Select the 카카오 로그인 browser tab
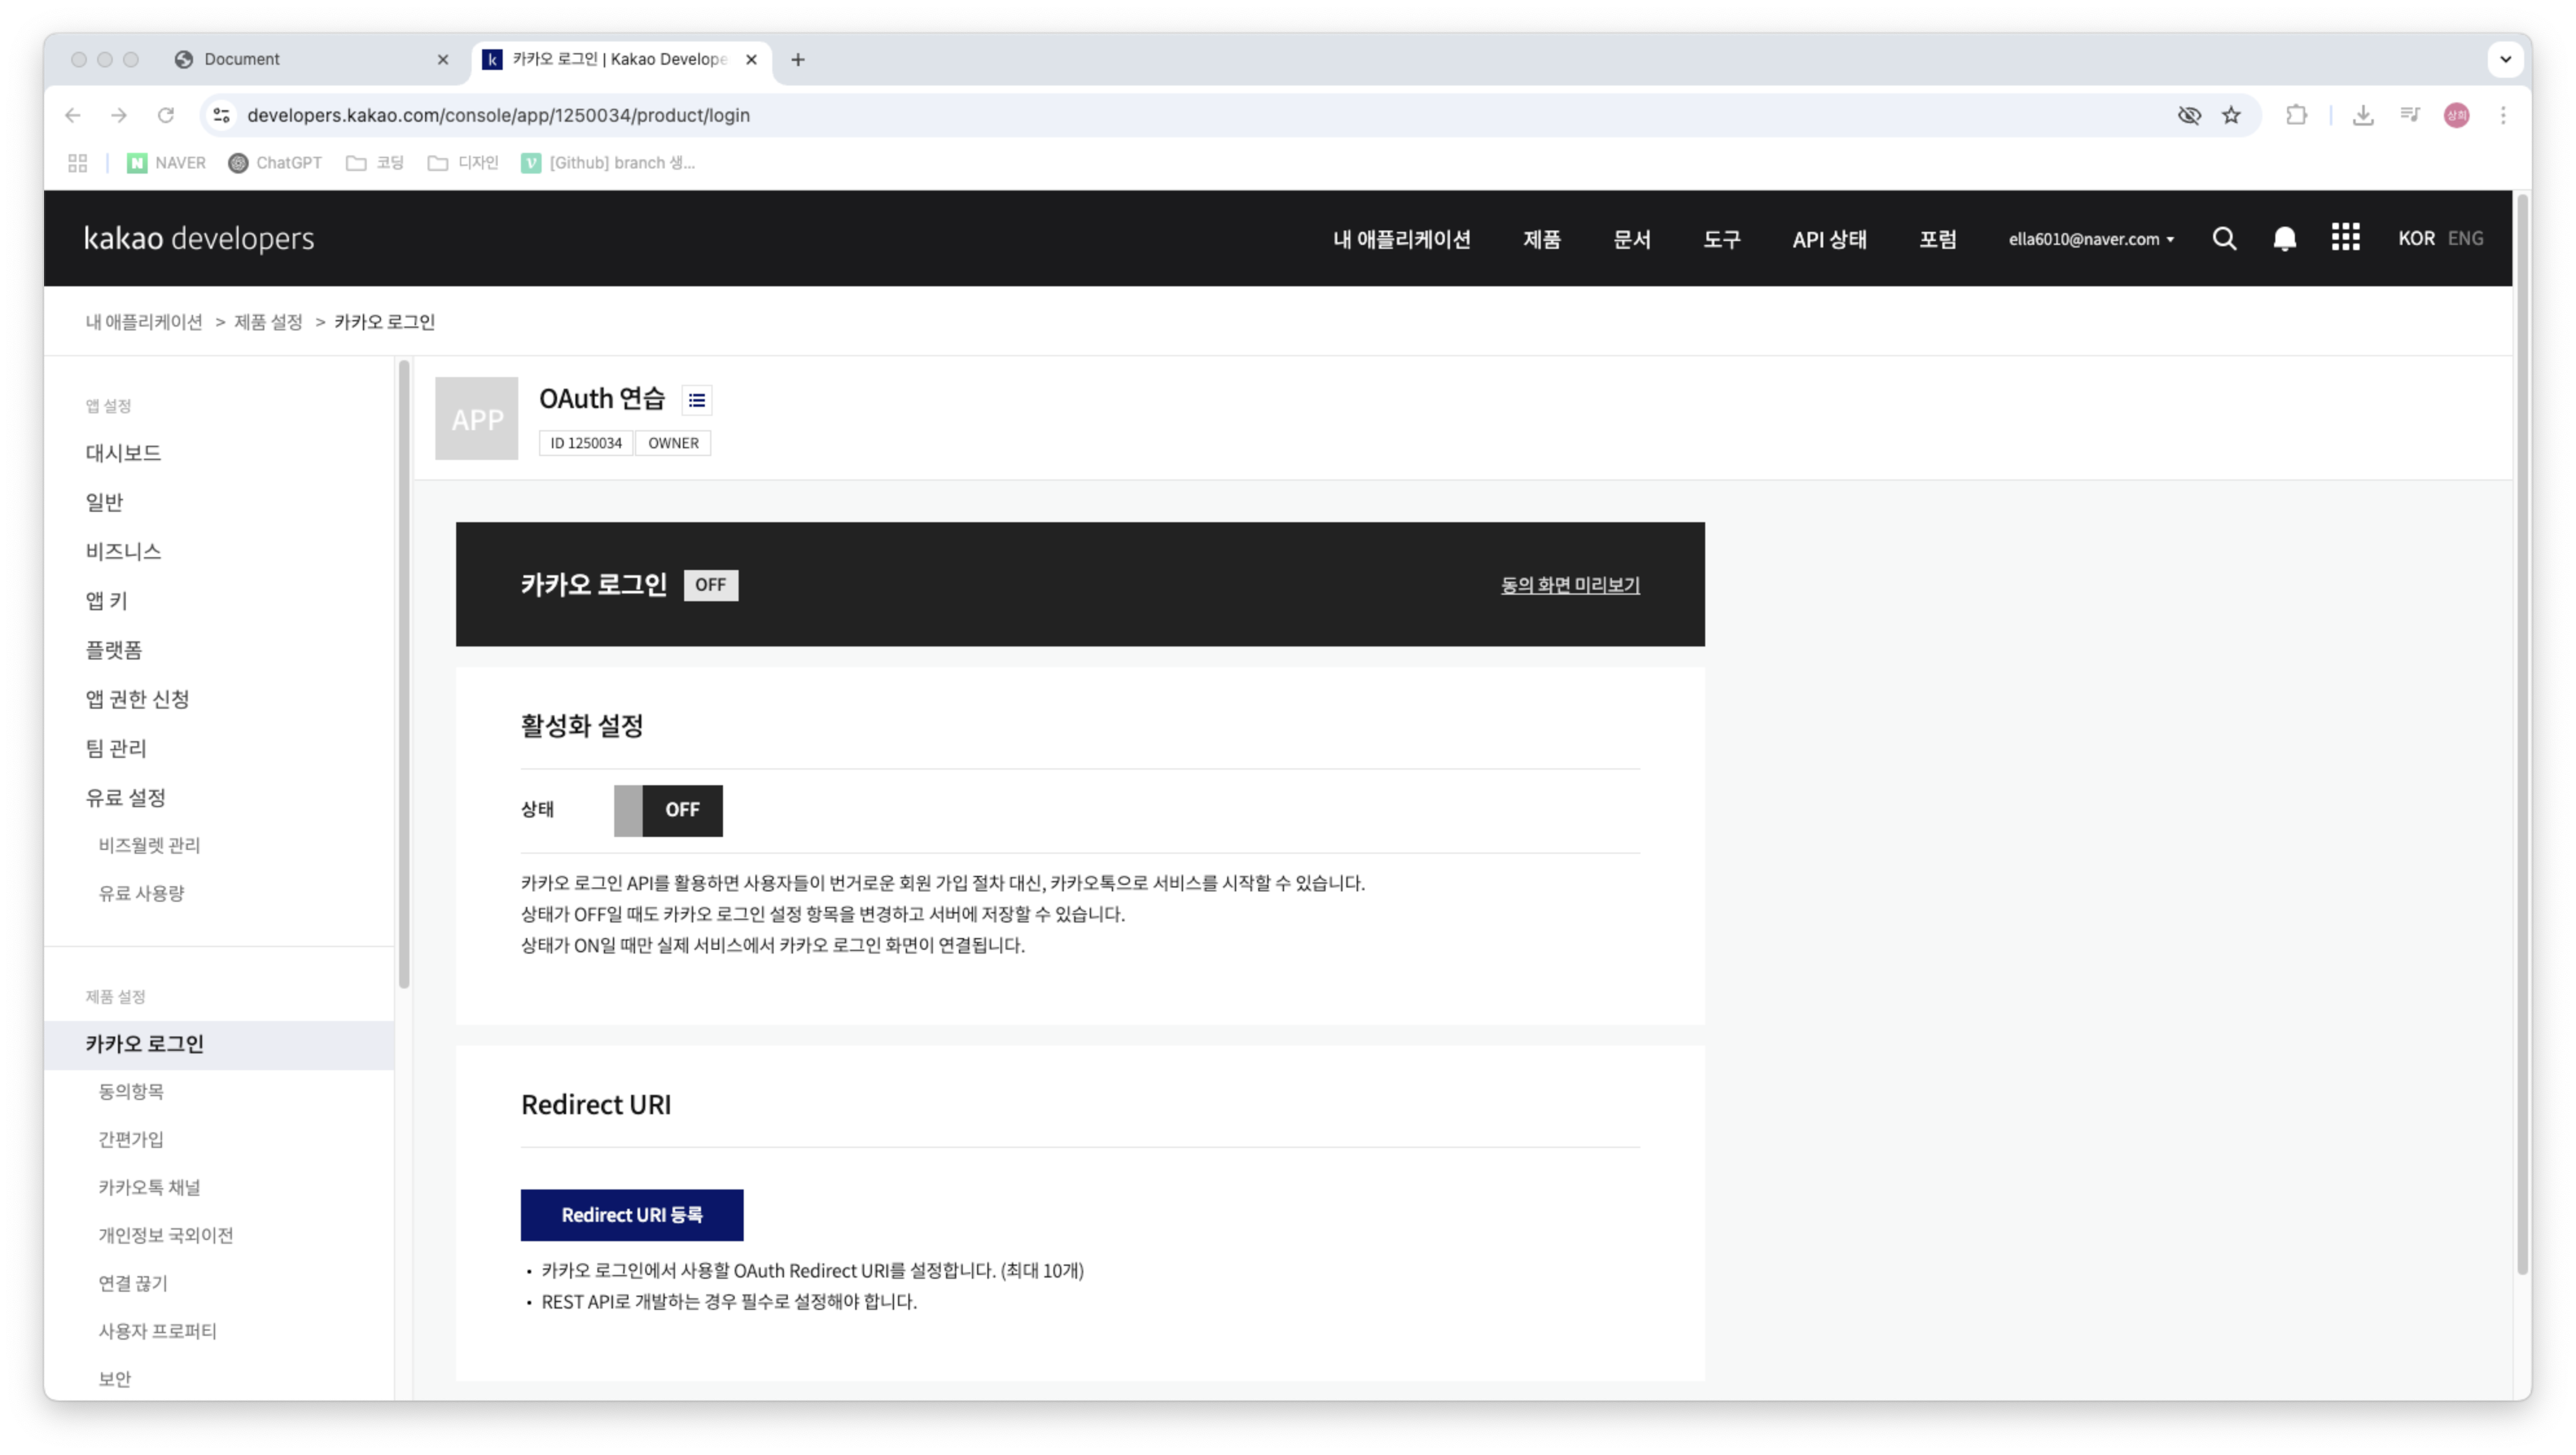Screen dimensions: 2576x1455 click(622, 59)
